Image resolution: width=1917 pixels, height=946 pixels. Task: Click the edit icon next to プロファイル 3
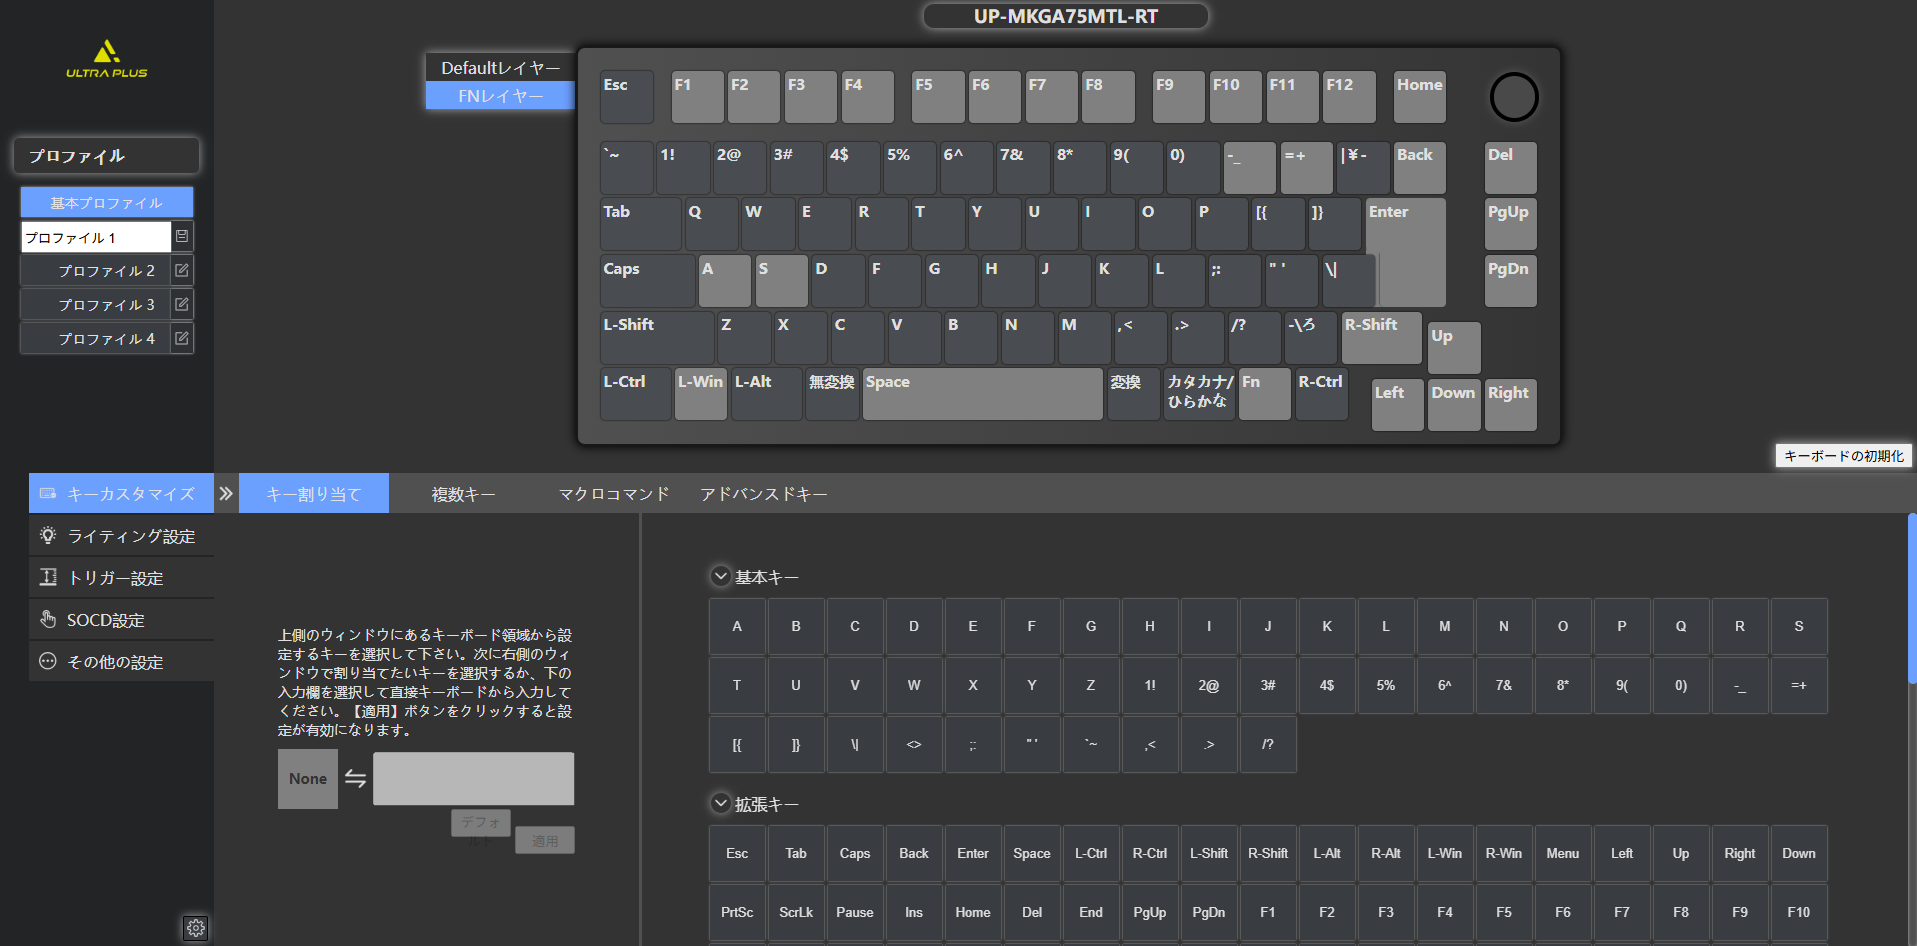[x=182, y=304]
